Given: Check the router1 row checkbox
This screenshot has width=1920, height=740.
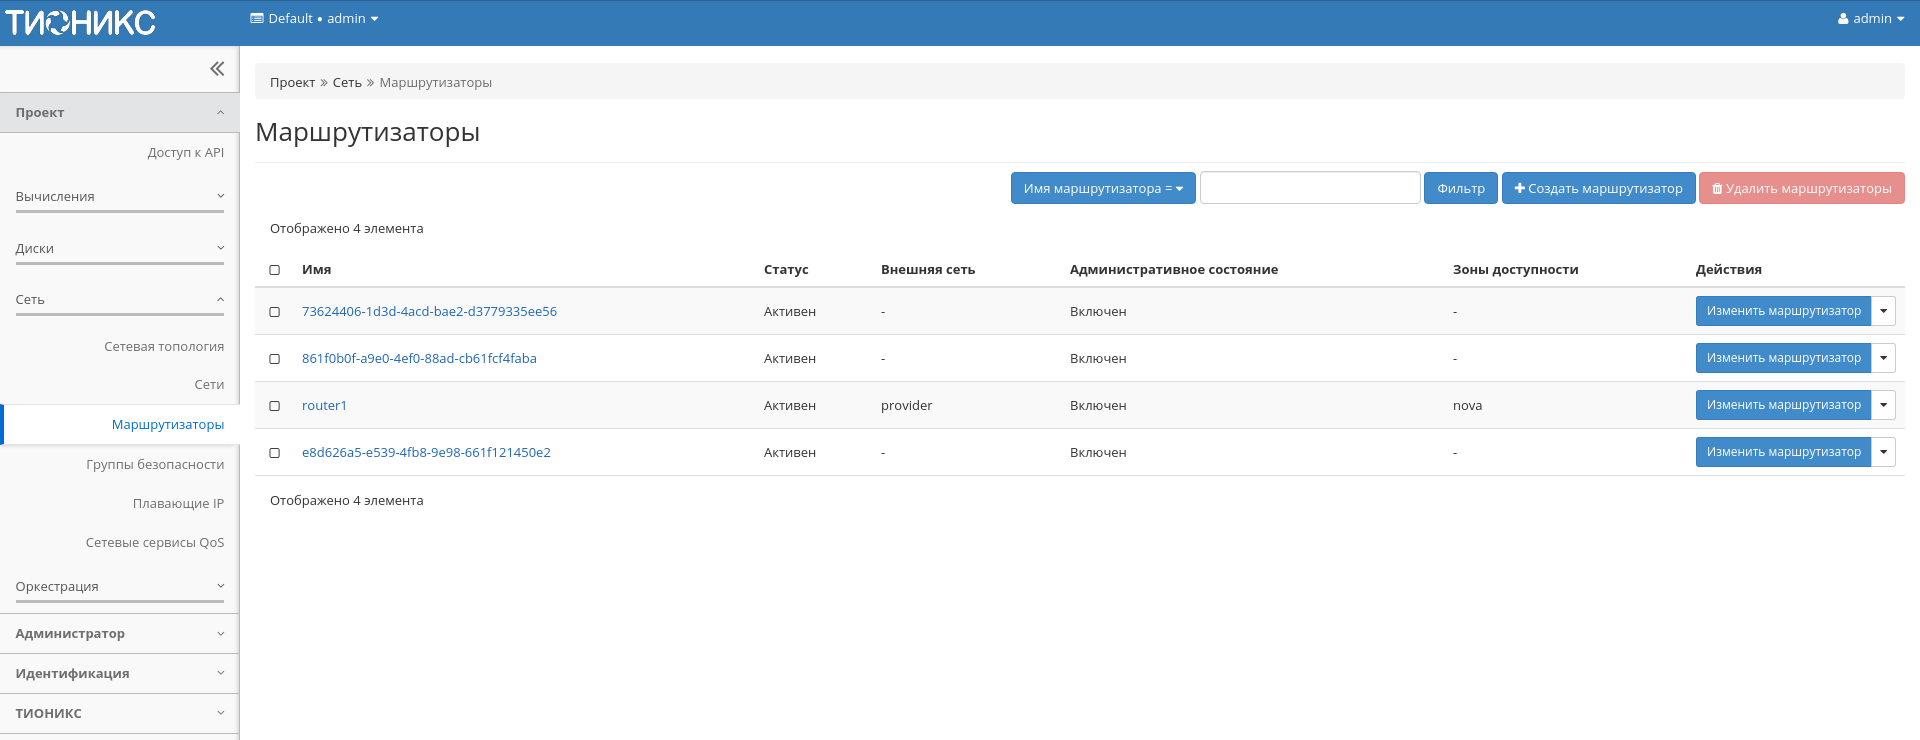Looking at the screenshot, I should click(275, 406).
